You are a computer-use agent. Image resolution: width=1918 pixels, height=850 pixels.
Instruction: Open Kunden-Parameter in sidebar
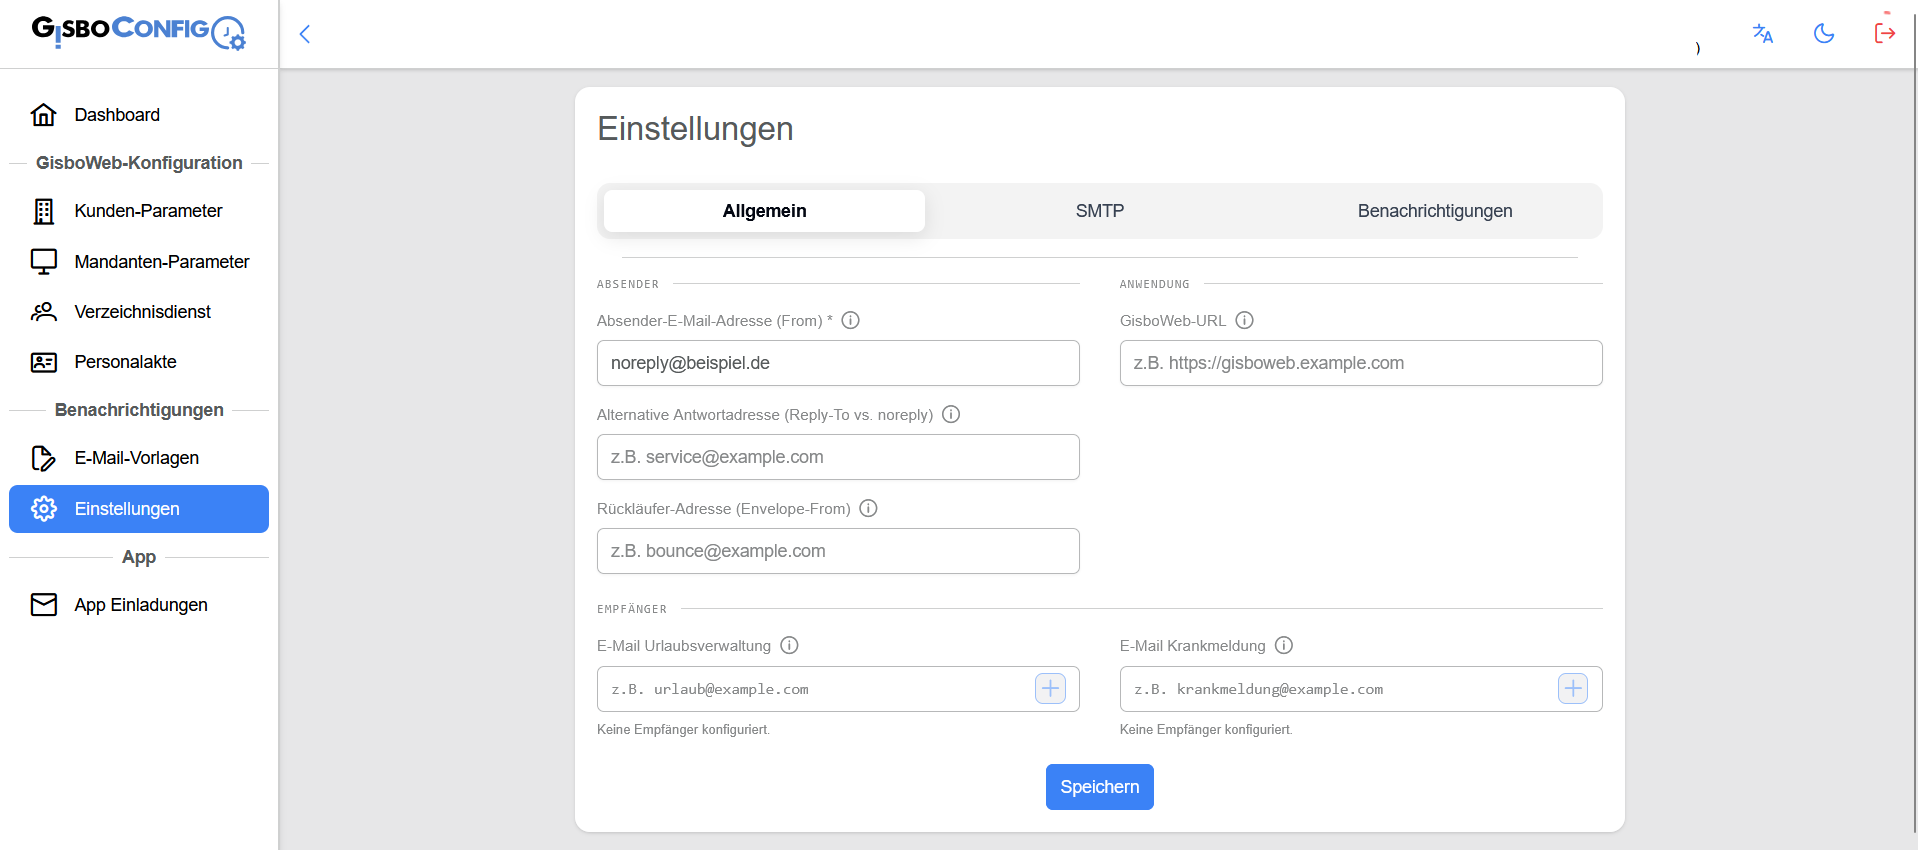point(139,211)
